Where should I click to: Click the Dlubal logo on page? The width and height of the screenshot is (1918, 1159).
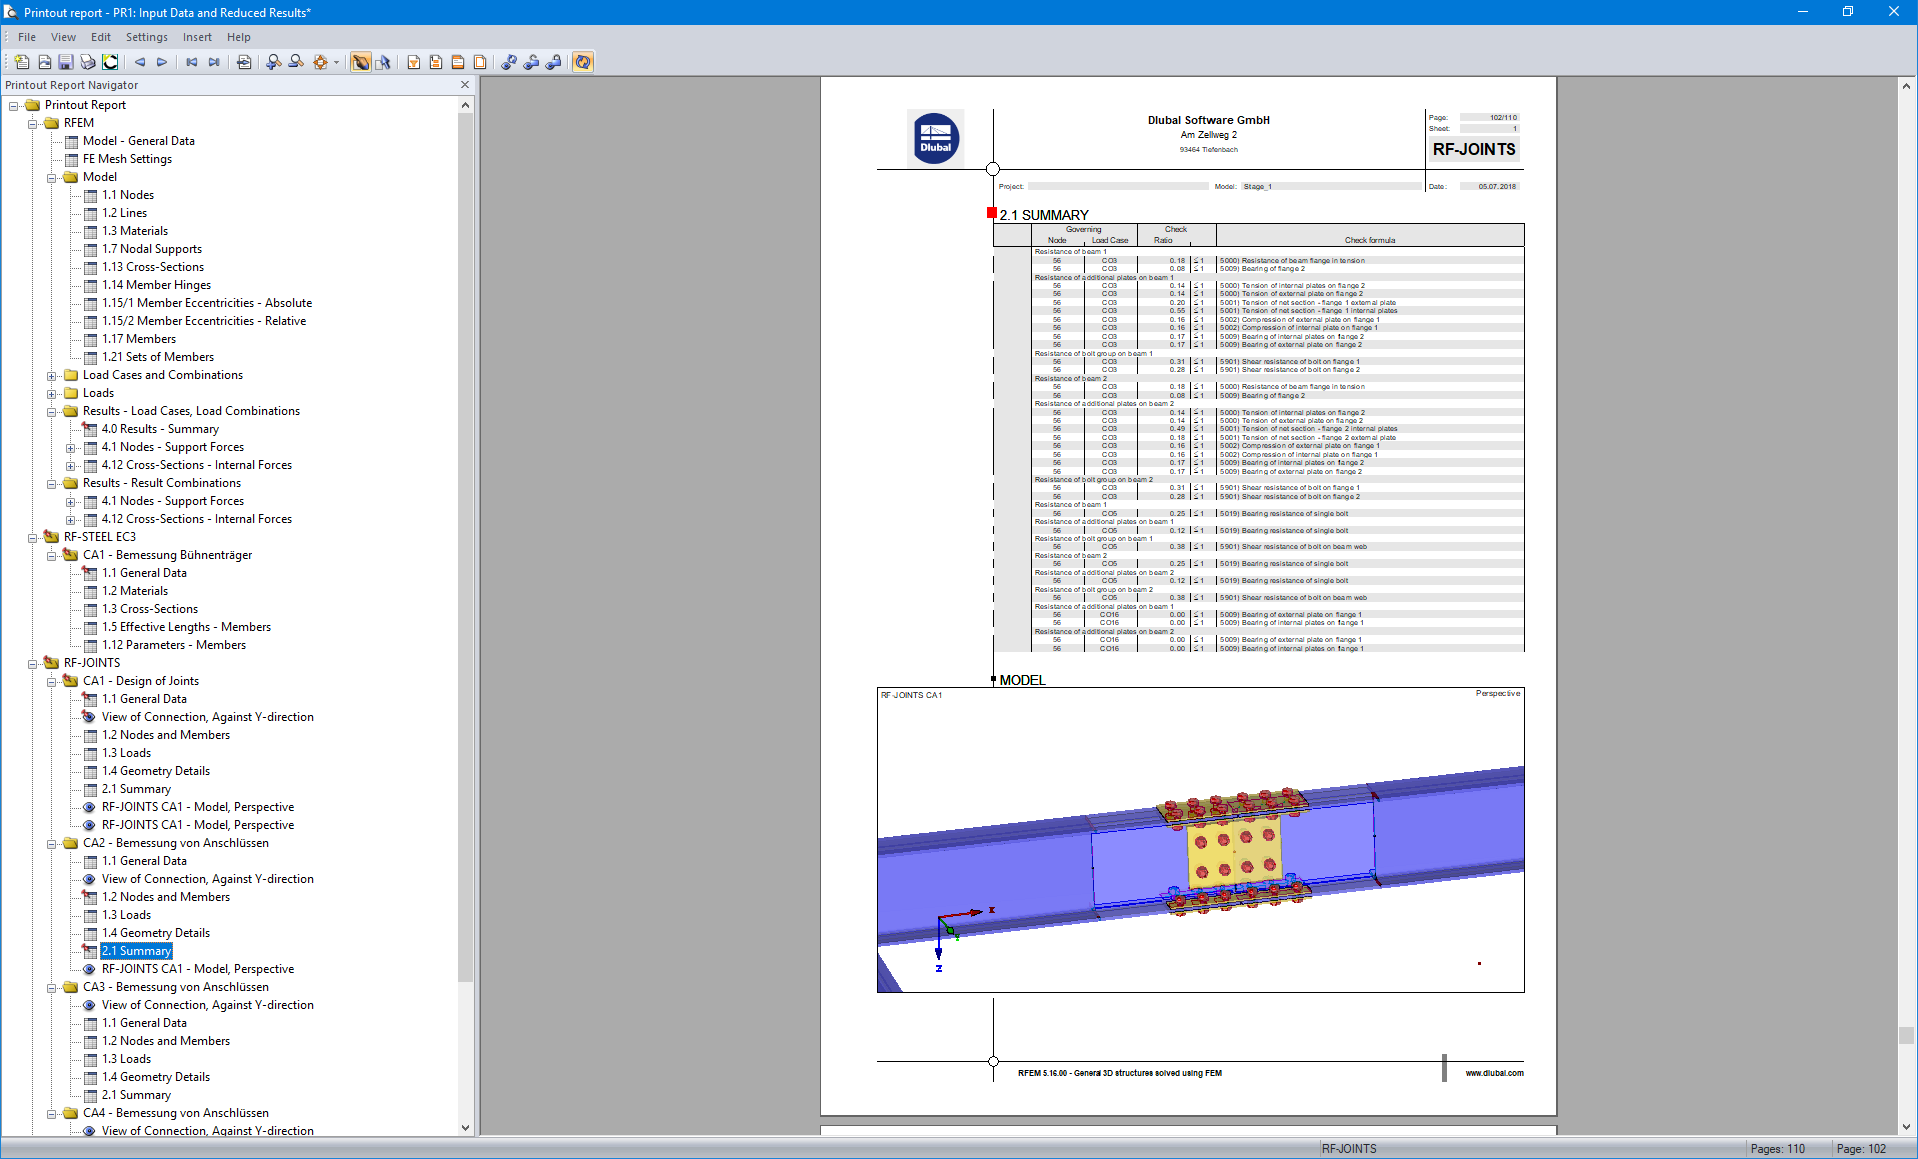[936, 138]
